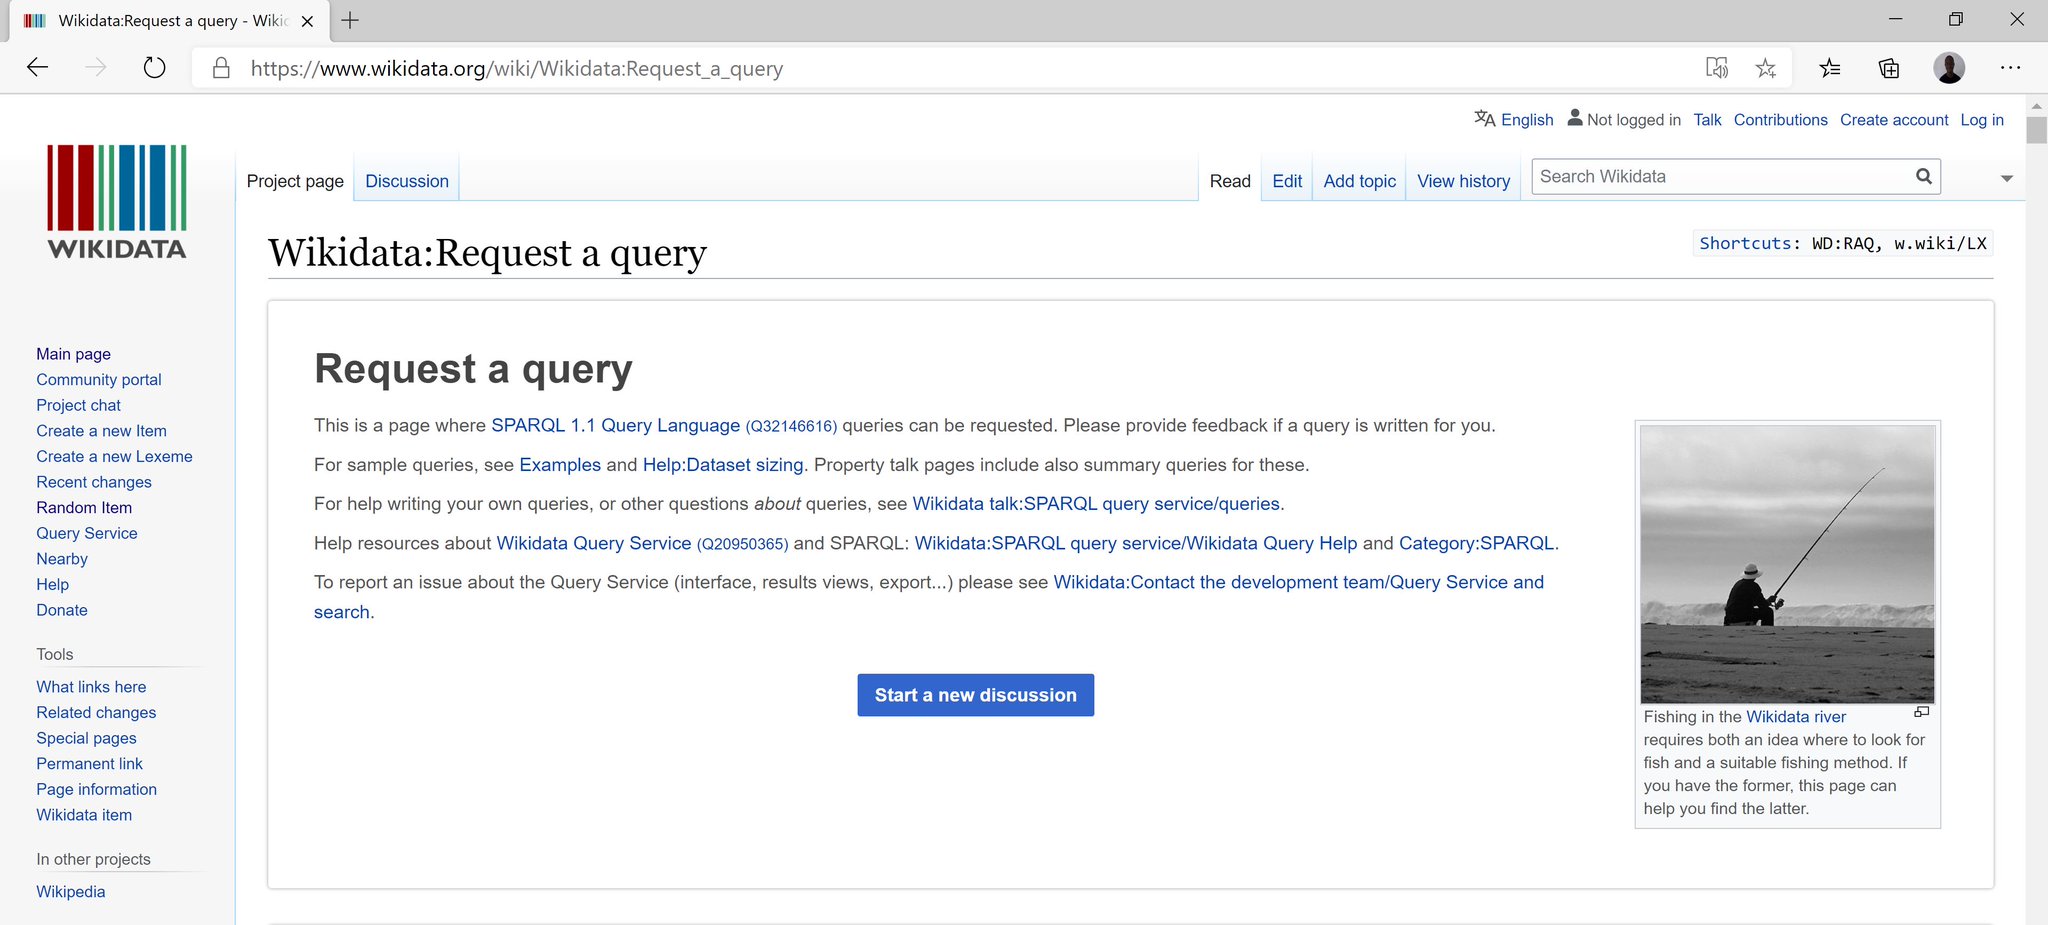Click Create a new Item
The image size is (2048, 925).
[x=101, y=431]
